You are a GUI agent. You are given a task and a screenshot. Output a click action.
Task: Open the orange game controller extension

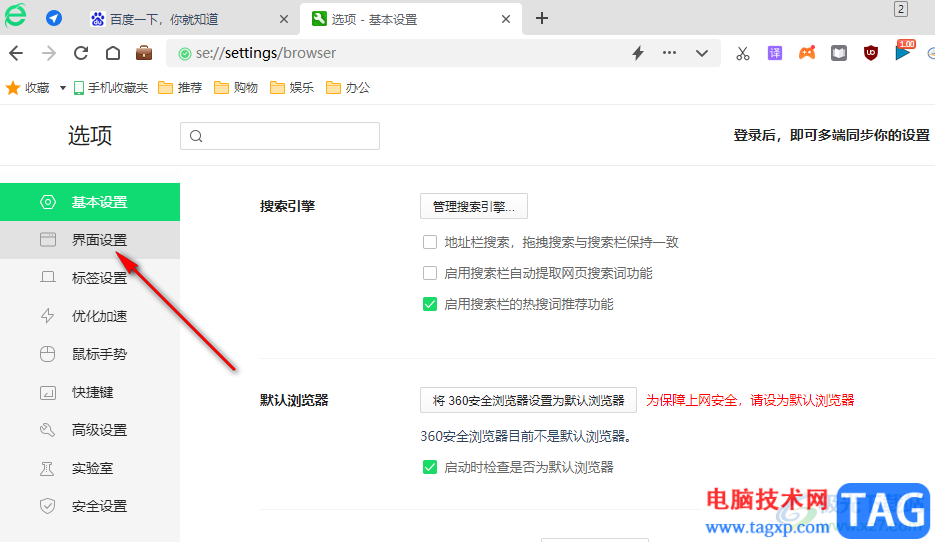[807, 53]
